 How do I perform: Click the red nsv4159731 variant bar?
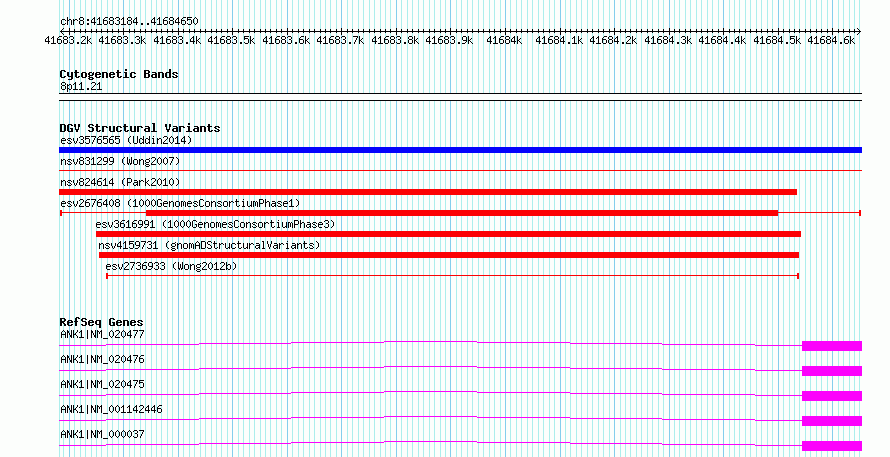[x=449, y=255]
